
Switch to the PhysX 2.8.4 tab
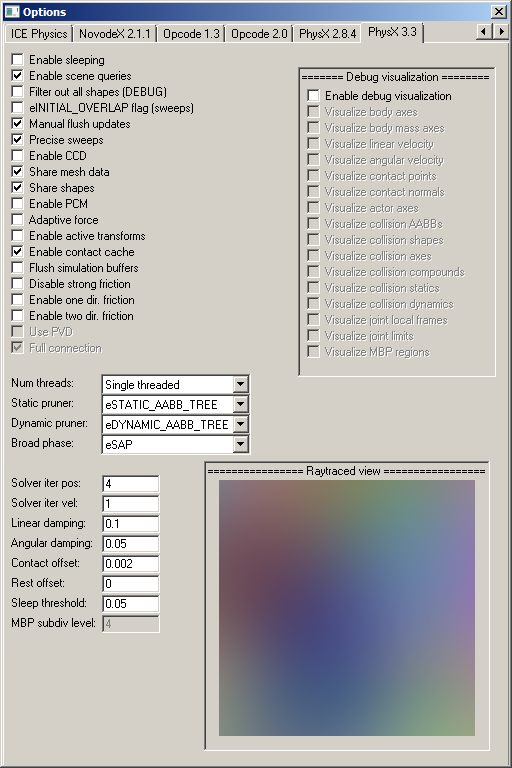click(x=327, y=34)
